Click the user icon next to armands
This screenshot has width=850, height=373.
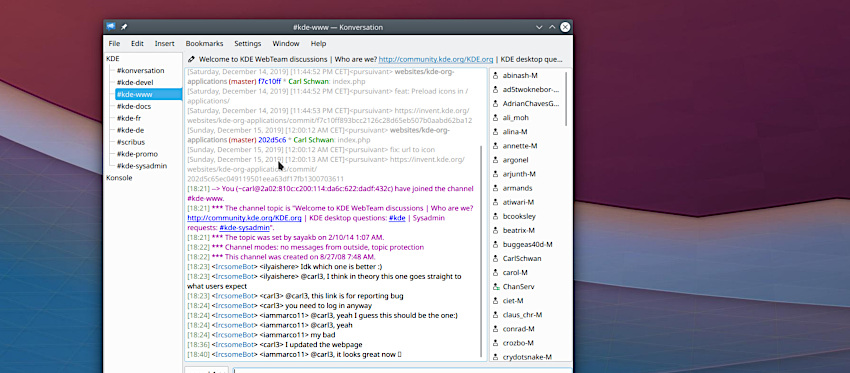(495, 188)
